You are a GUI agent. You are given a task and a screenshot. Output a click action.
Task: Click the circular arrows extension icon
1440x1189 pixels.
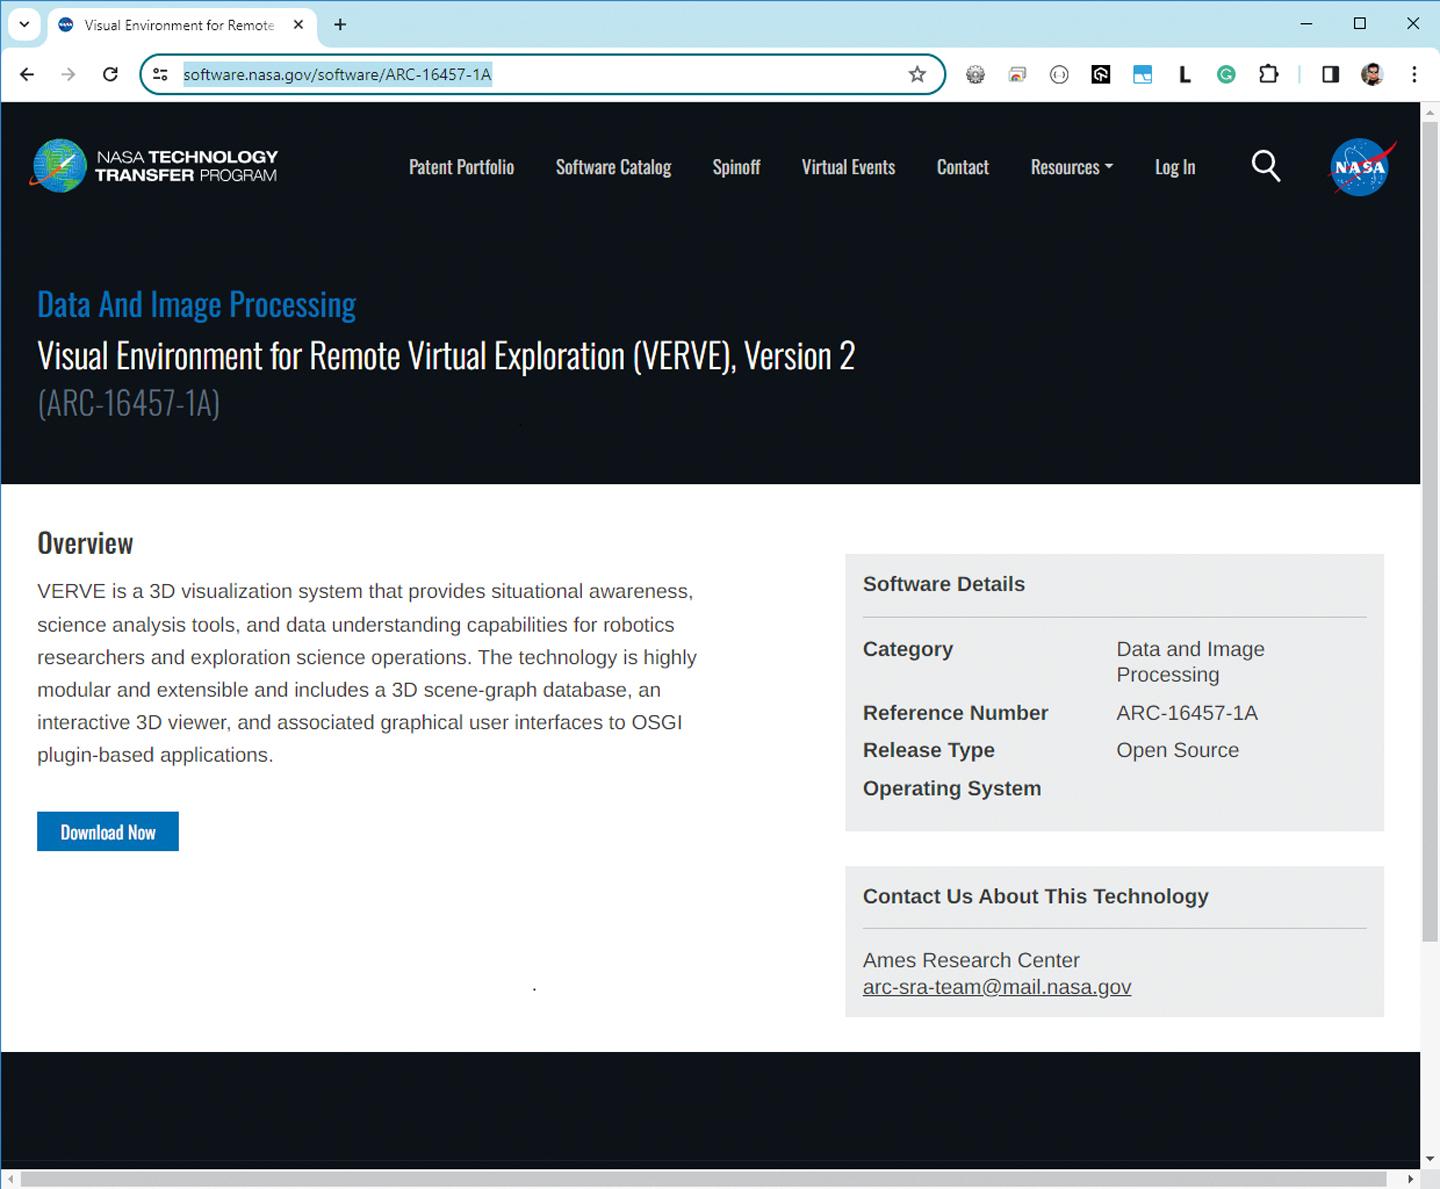point(1059,74)
